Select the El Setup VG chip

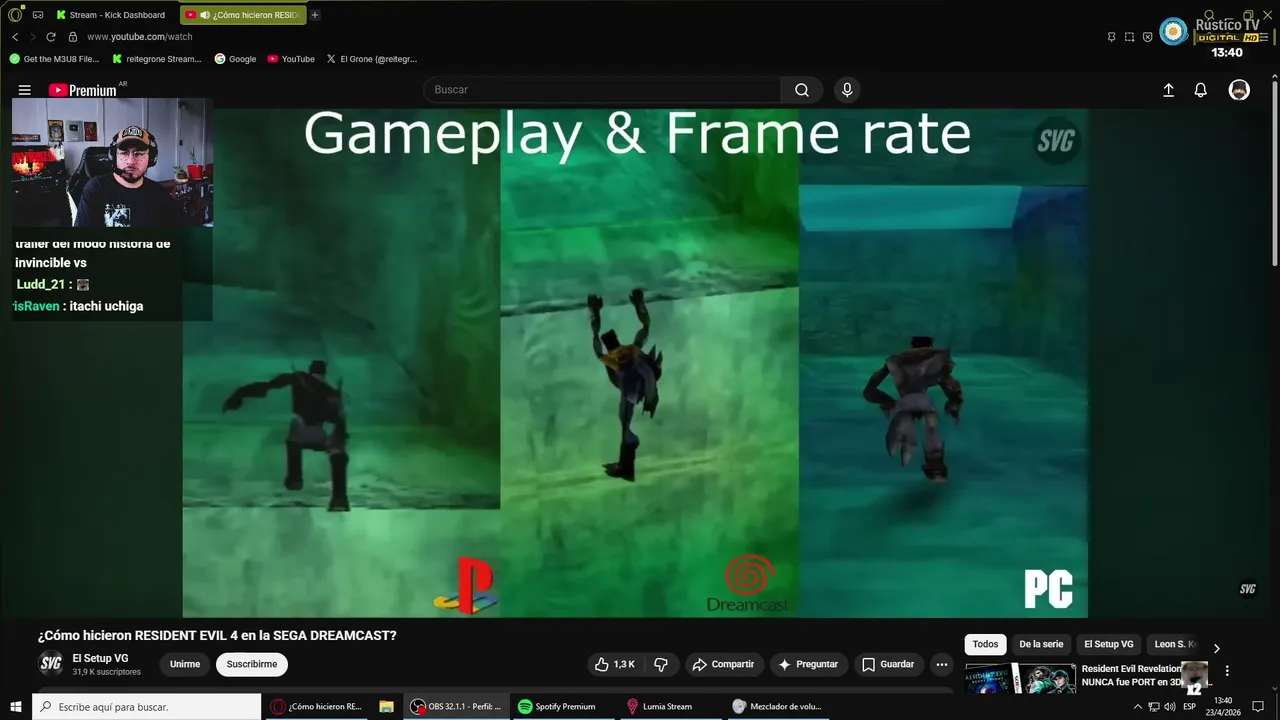(x=1109, y=644)
